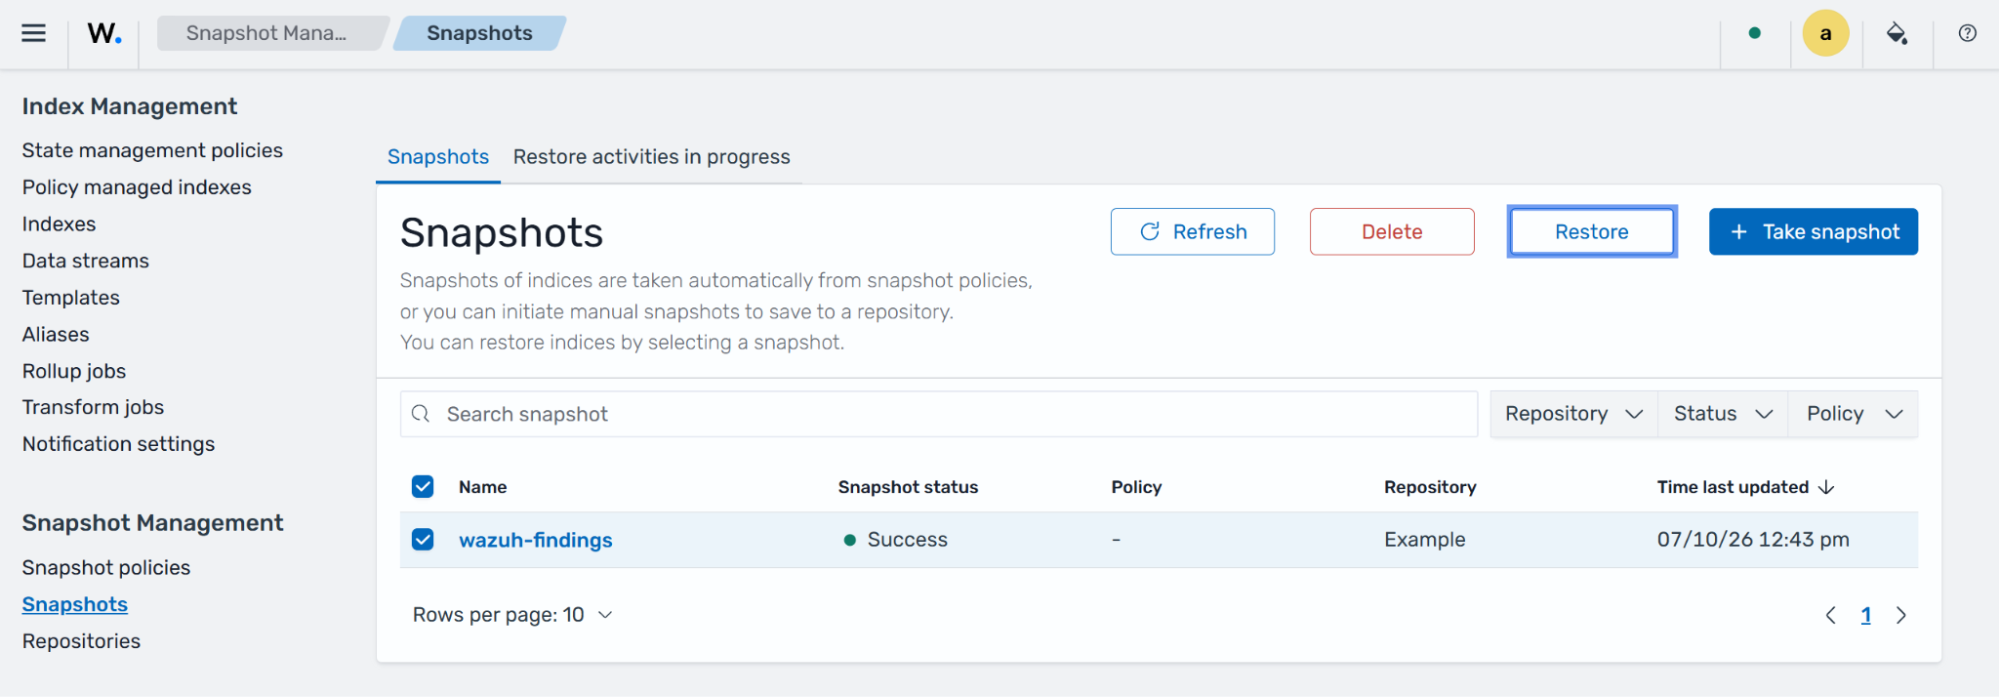Take a new snapshot

click(1813, 232)
